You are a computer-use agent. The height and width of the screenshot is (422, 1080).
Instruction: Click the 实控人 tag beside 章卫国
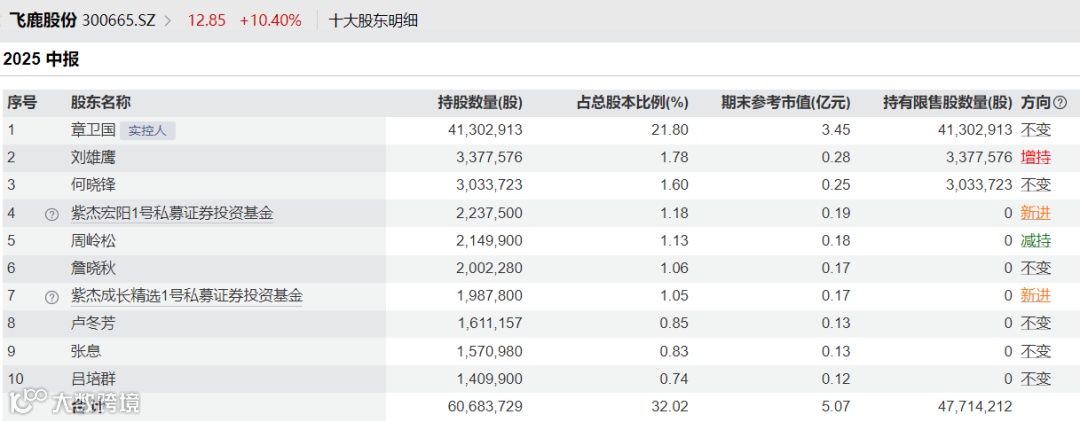click(147, 131)
